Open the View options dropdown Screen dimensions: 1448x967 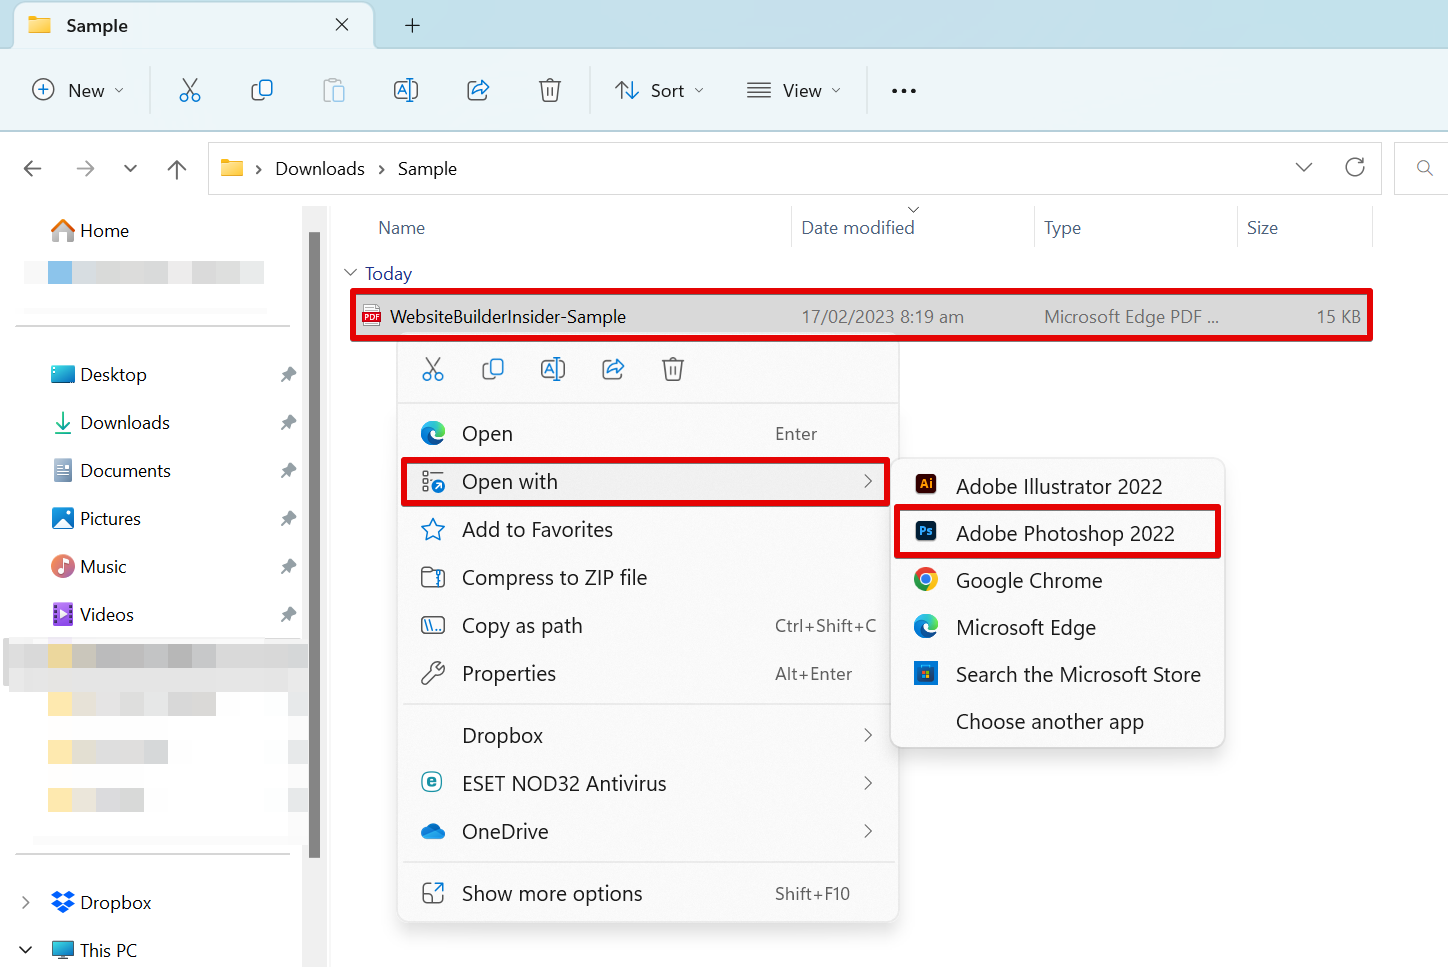click(794, 91)
